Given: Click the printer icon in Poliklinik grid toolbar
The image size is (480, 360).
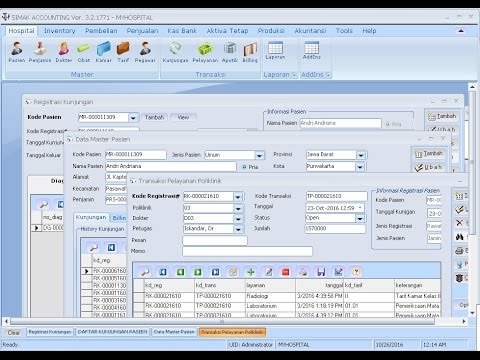Looking at the screenshot, I should [303, 272].
